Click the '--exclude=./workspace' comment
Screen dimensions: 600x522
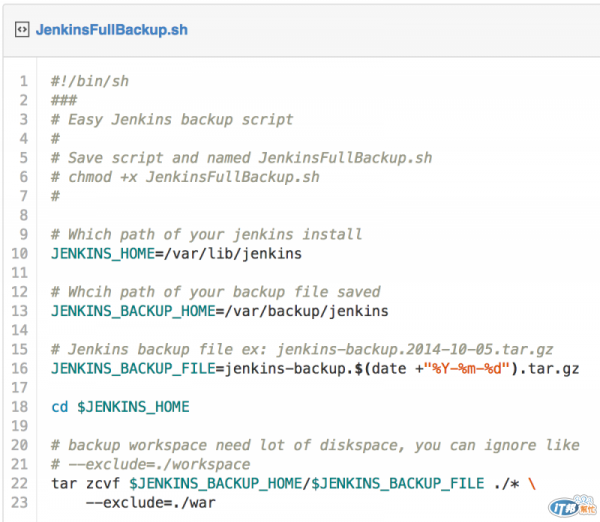(x=151, y=464)
